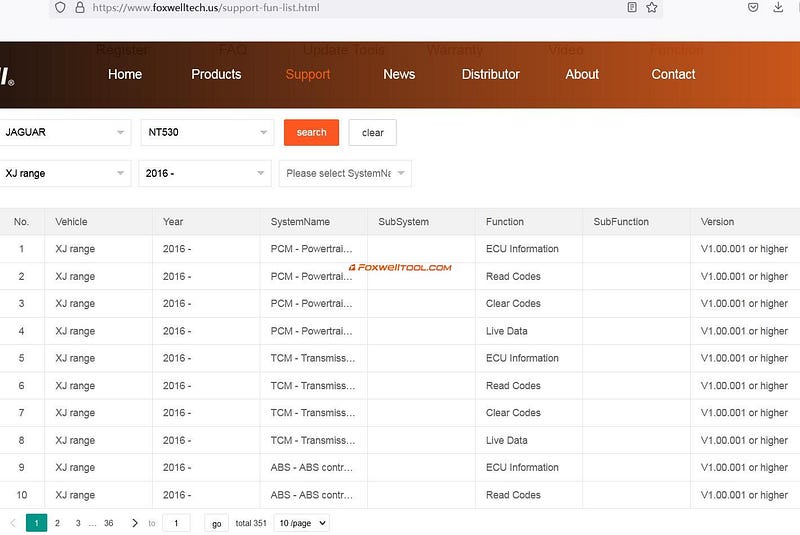Click ECU Information in row 5
Screen dimensions: 800x535
[x=522, y=358]
